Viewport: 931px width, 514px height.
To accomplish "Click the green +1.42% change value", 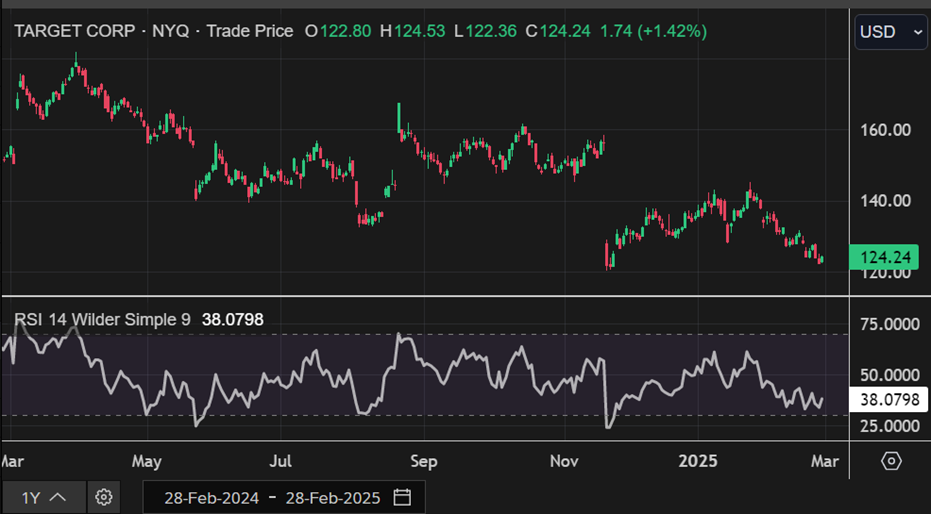I will point(676,31).
